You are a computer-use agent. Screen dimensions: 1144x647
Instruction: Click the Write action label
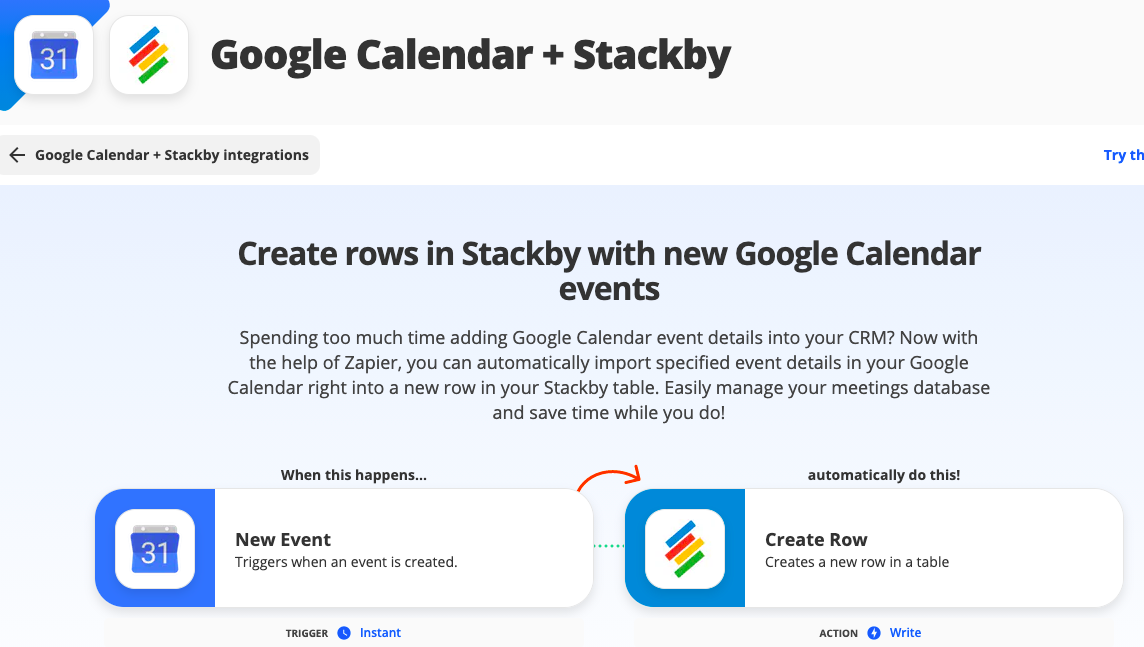(905, 633)
